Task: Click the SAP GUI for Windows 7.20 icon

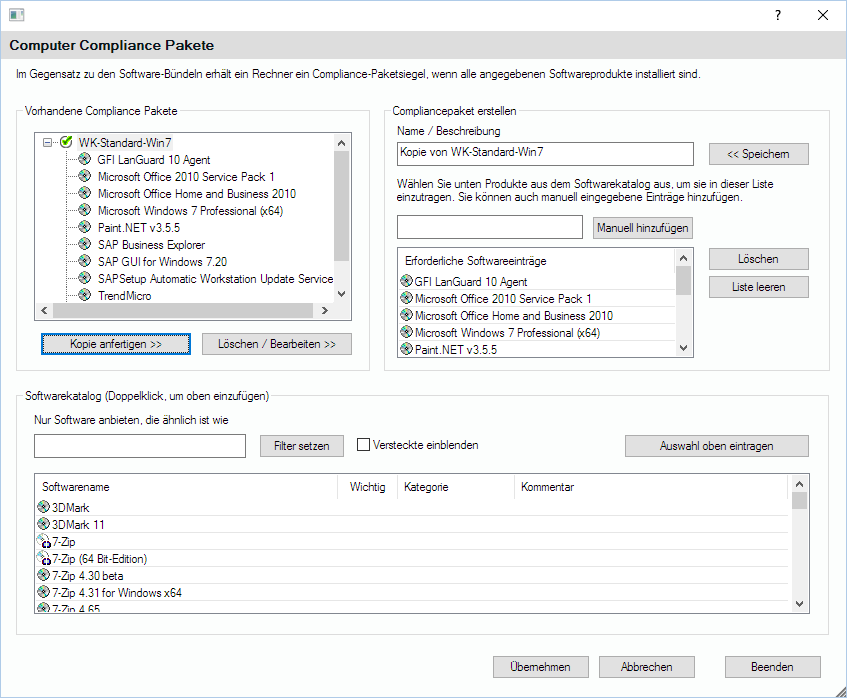Action: 85,261
